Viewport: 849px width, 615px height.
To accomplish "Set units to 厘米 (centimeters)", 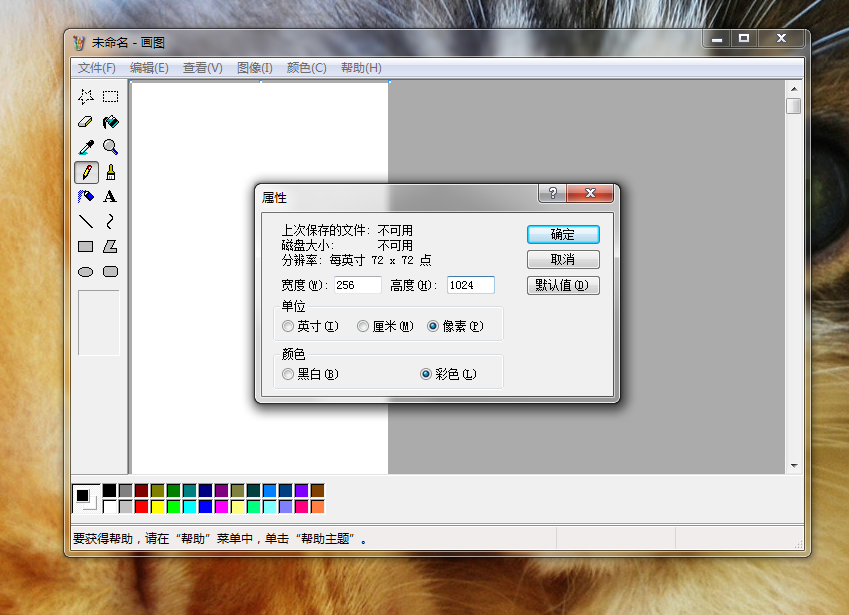I will (385, 326).
